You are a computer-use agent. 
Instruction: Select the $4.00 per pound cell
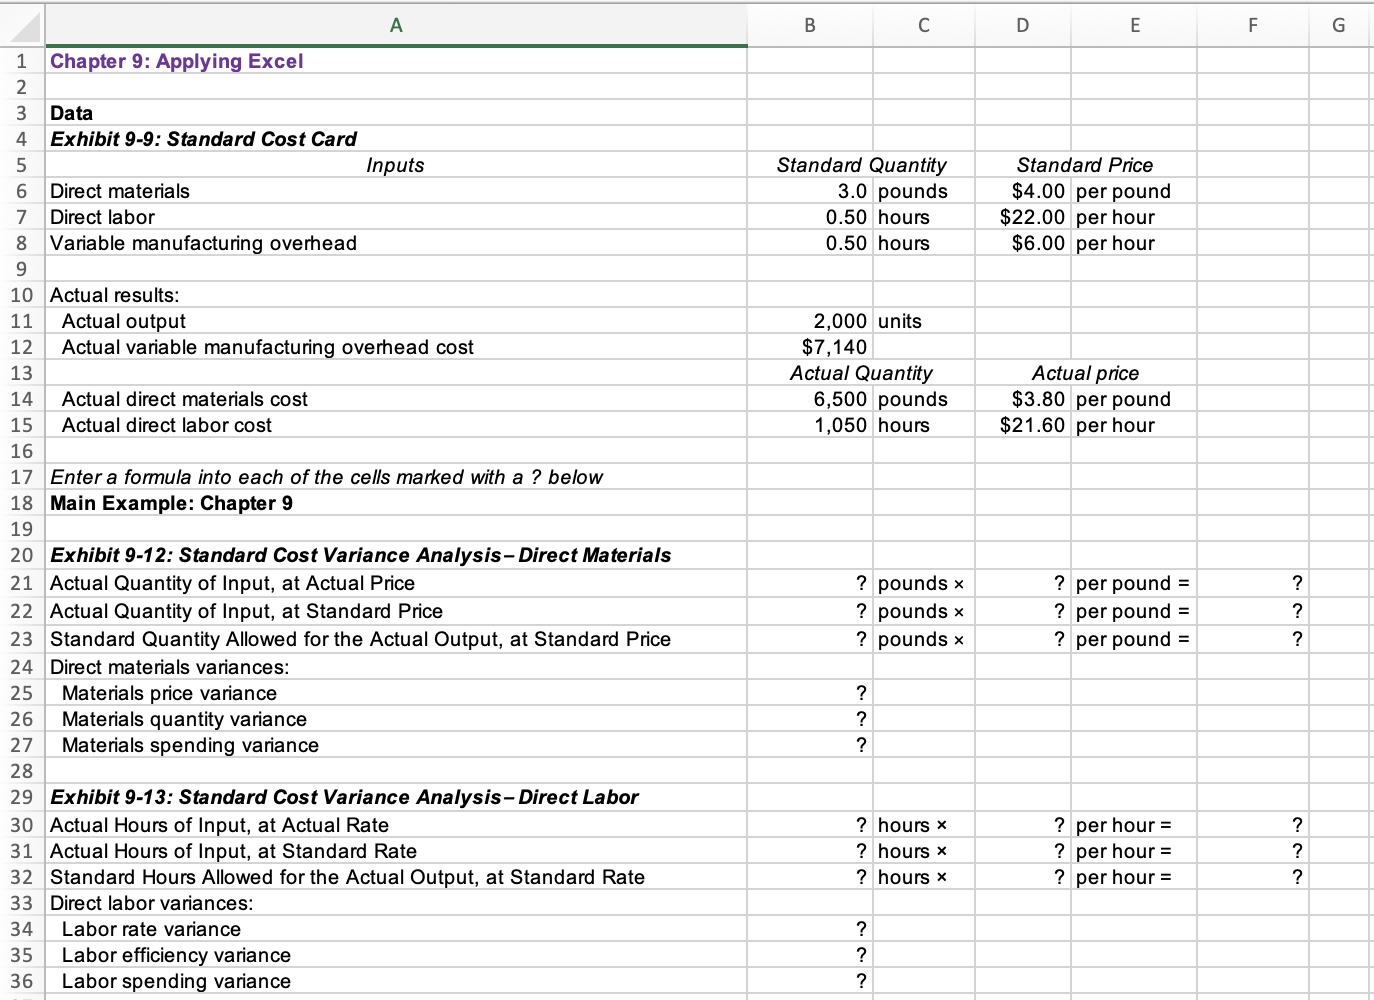[x=1022, y=191]
